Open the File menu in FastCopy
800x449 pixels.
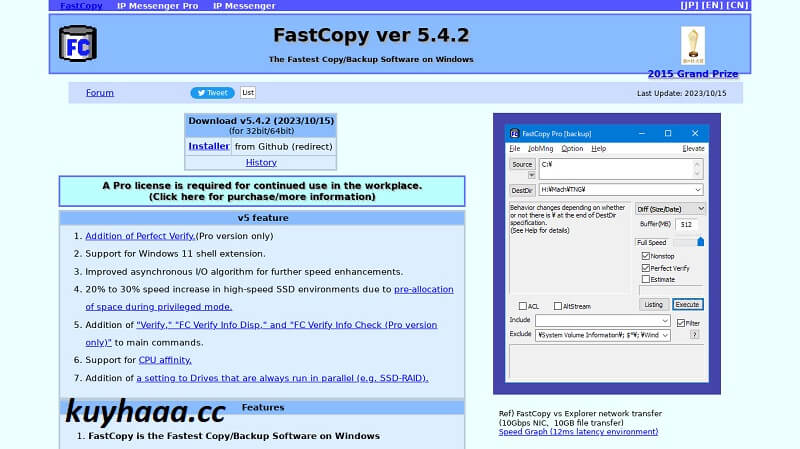click(515, 148)
